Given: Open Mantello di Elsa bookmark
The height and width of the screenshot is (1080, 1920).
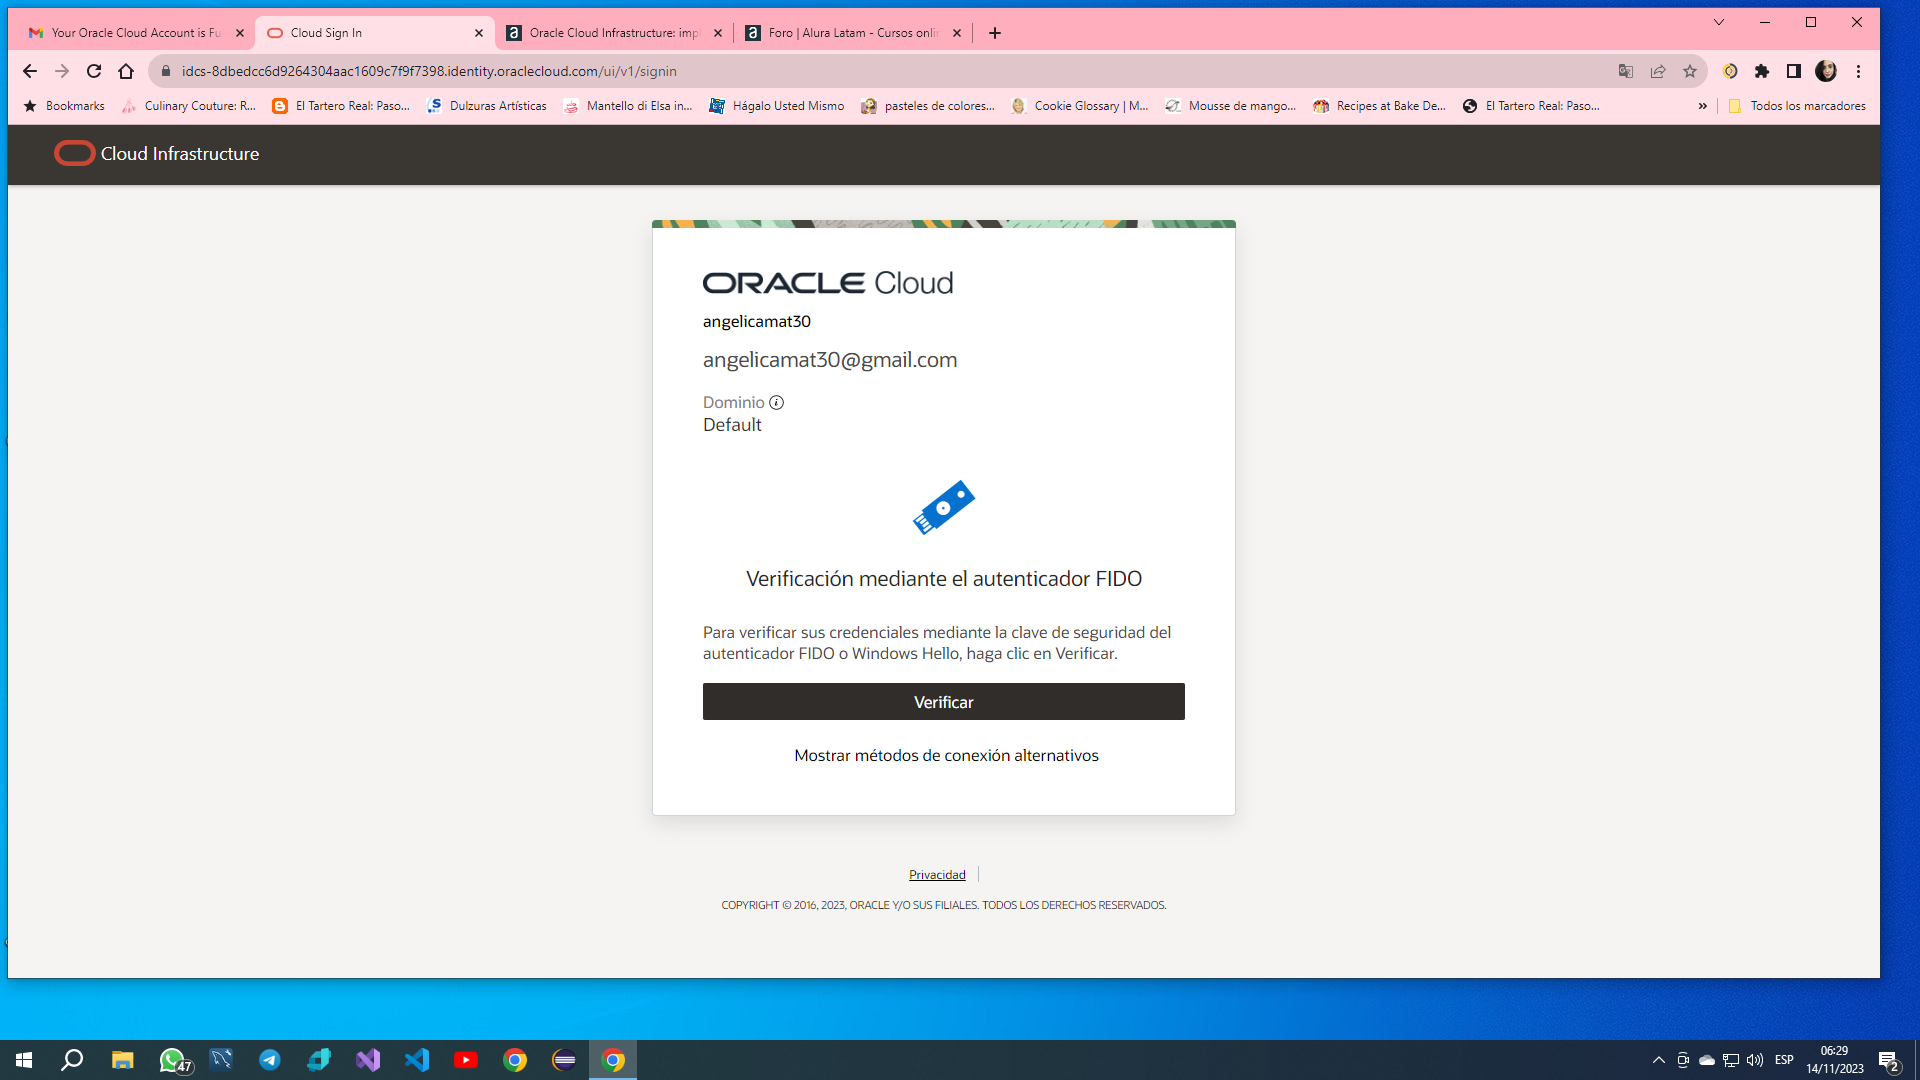Looking at the screenshot, I should [628, 106].
